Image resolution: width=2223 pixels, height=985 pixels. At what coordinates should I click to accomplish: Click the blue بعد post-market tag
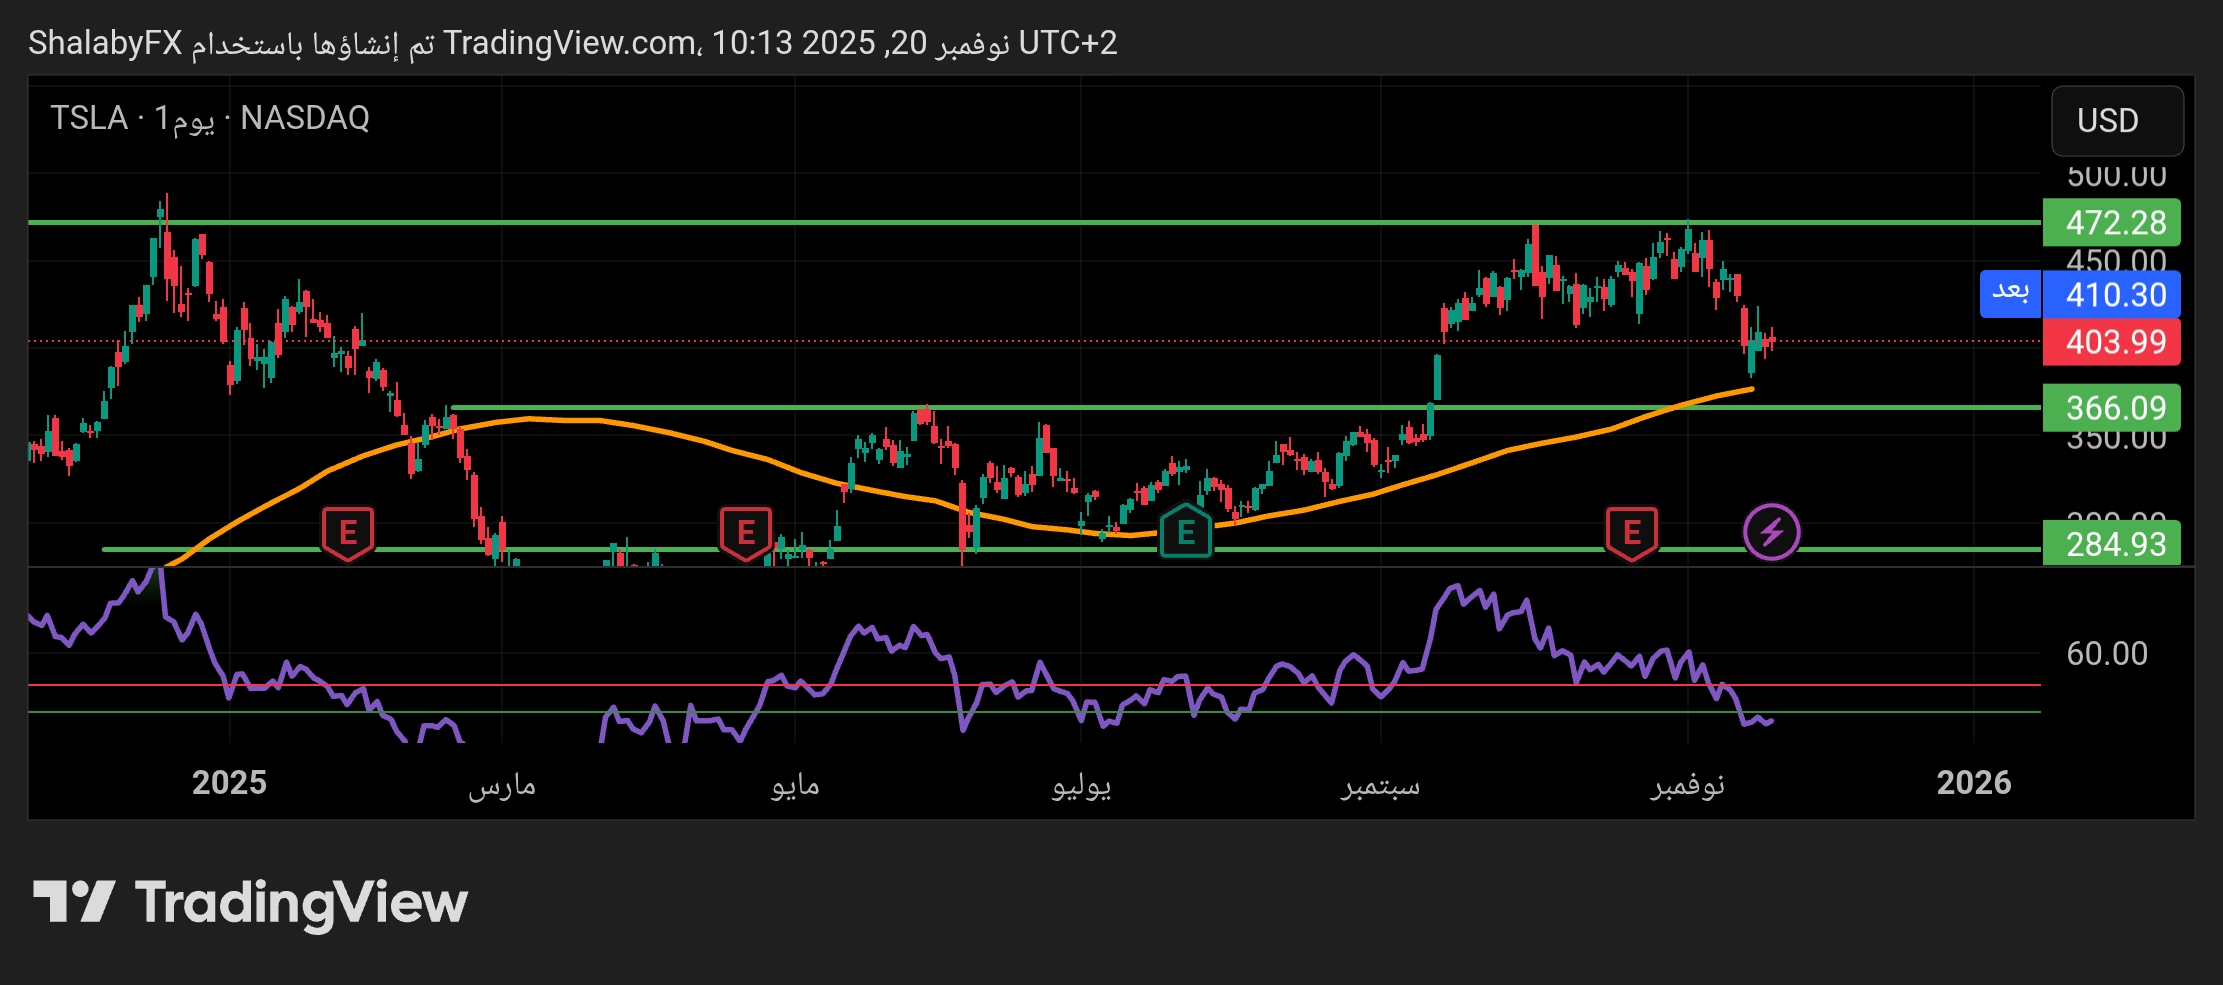pos(2009,294)
